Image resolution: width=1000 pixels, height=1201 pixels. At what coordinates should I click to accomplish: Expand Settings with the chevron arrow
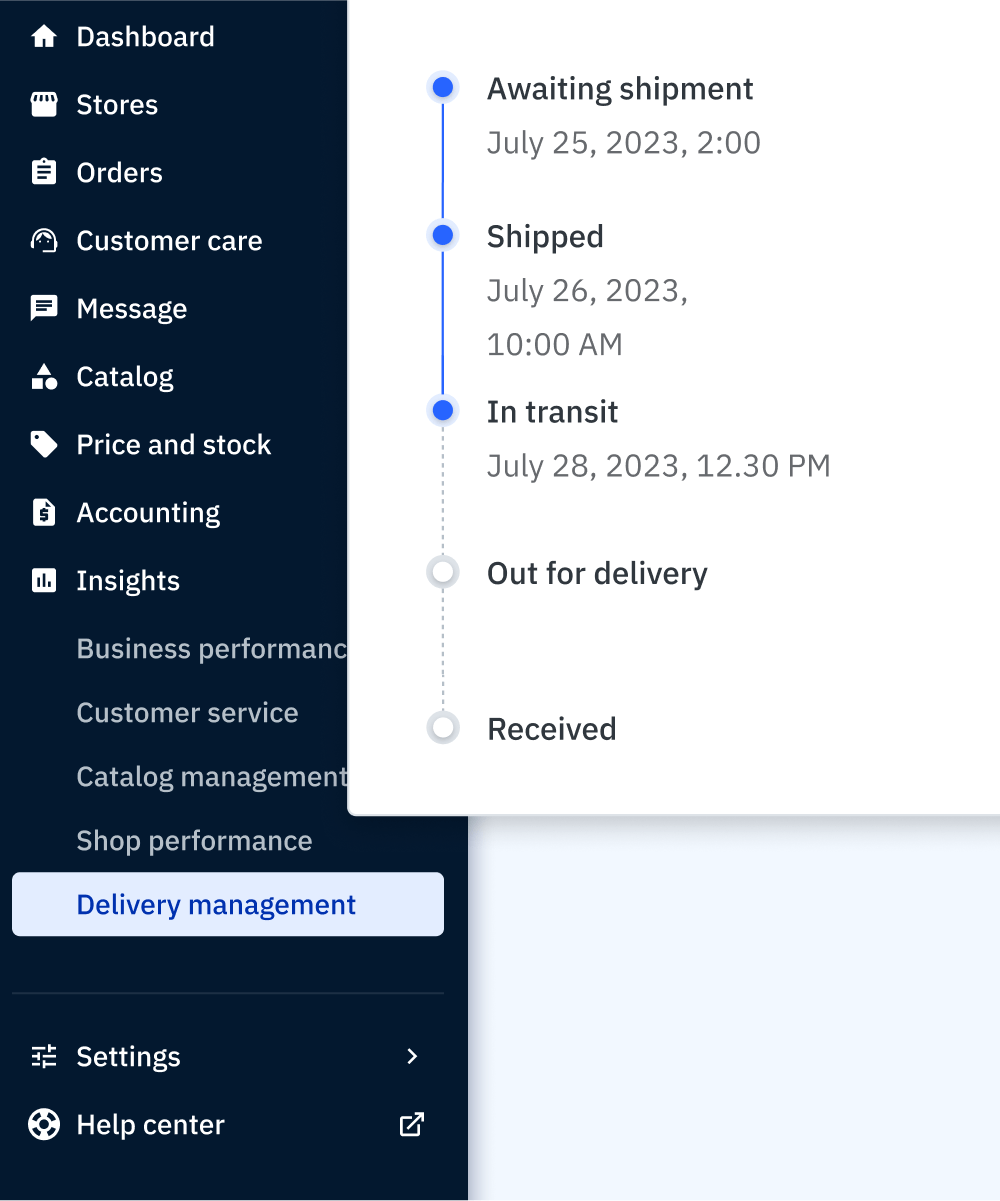[x=412, y=1057]
